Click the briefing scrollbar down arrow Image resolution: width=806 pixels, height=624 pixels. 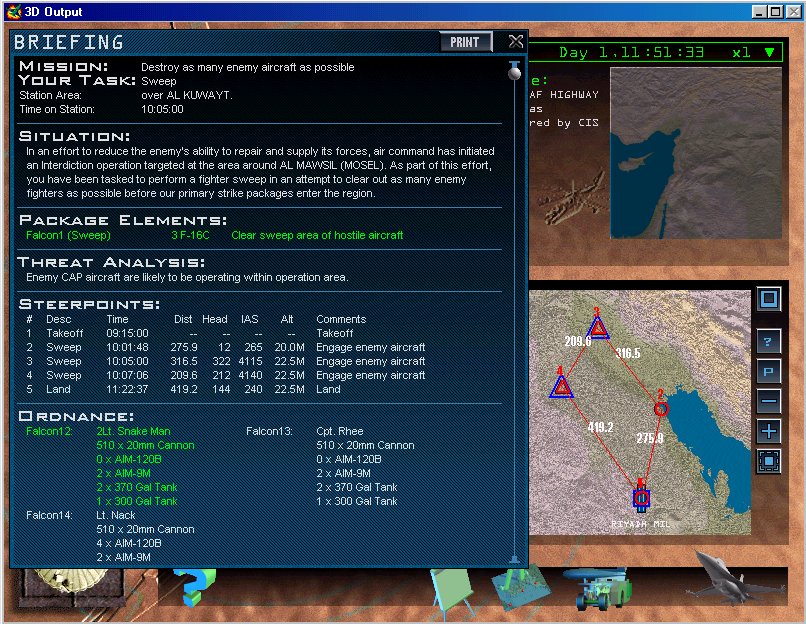tap(514, 559)
